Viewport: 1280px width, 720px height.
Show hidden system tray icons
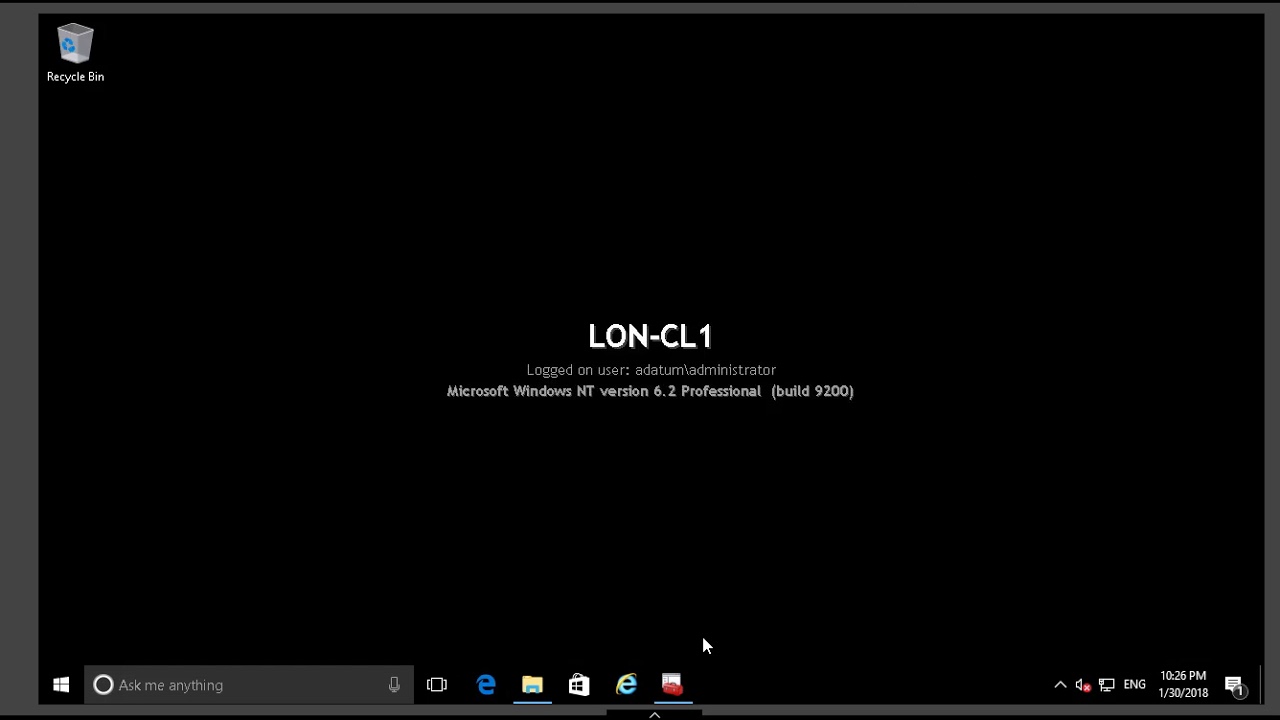click(1060, 685)
